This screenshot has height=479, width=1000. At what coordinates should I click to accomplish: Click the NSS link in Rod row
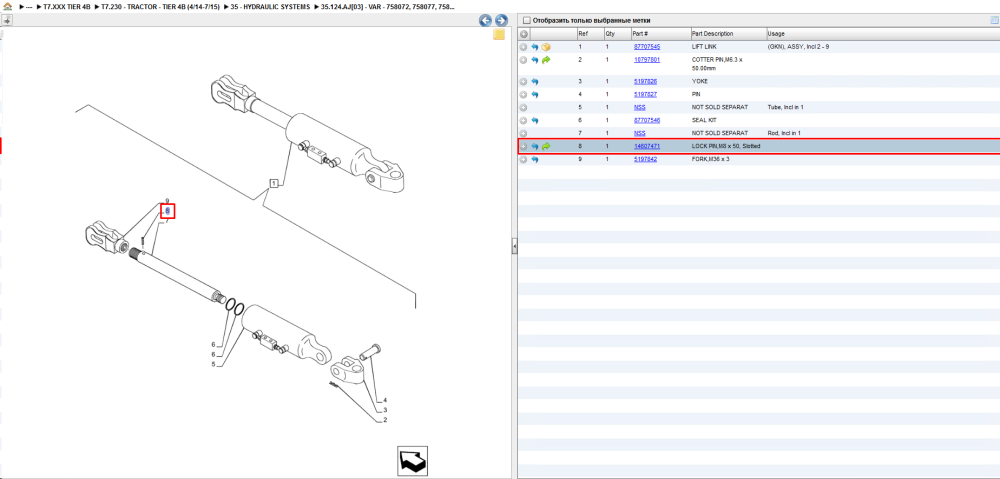coord(639,133)
